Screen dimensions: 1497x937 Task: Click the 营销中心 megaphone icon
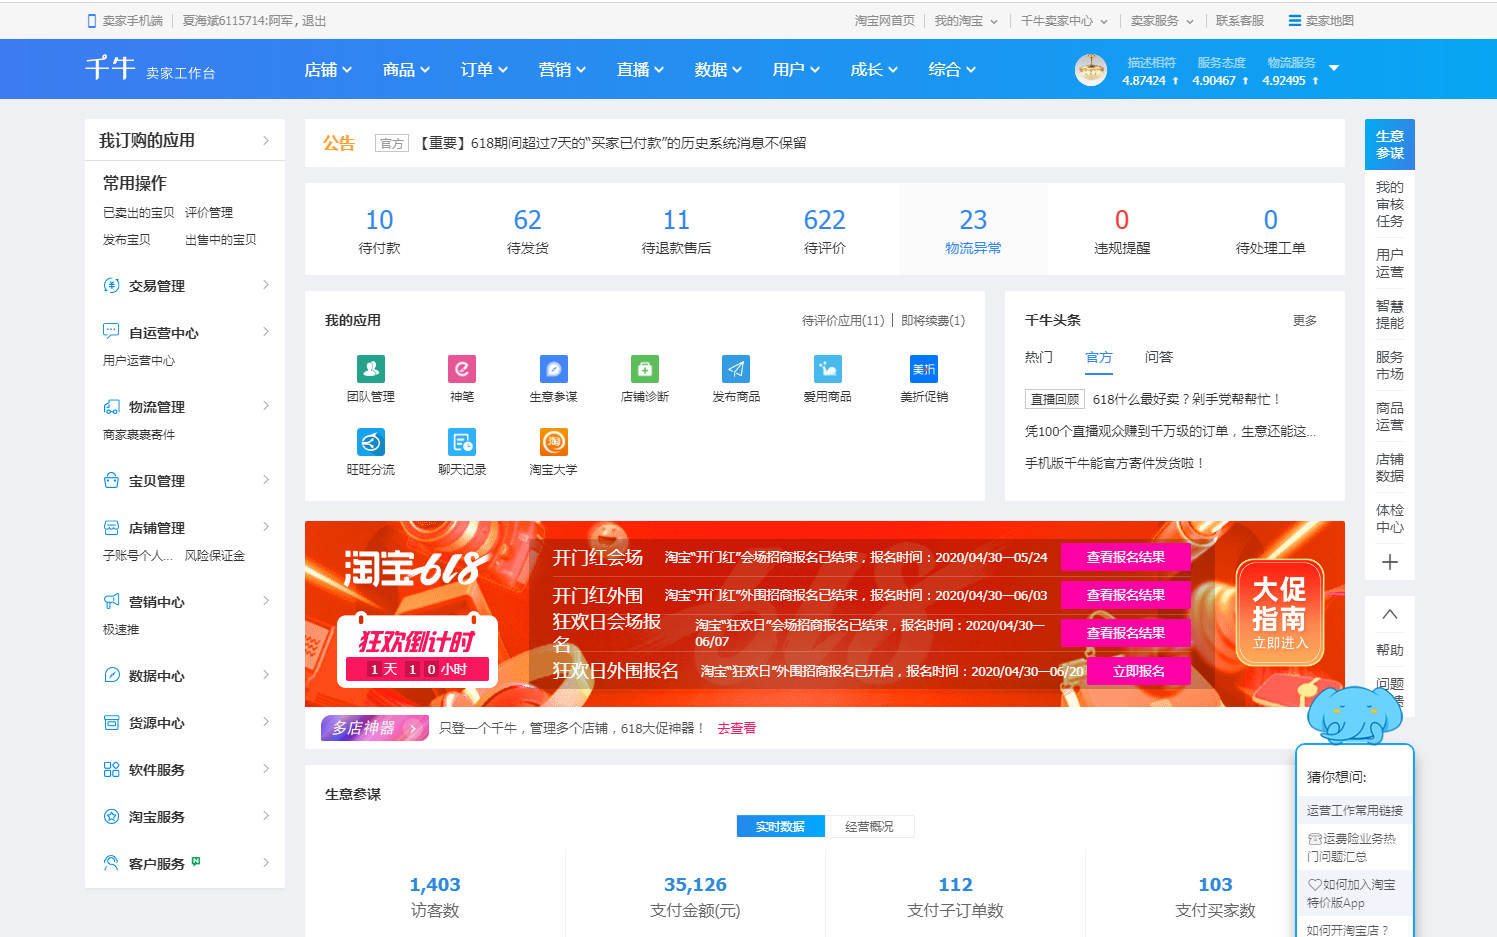(x=111, y=601)
